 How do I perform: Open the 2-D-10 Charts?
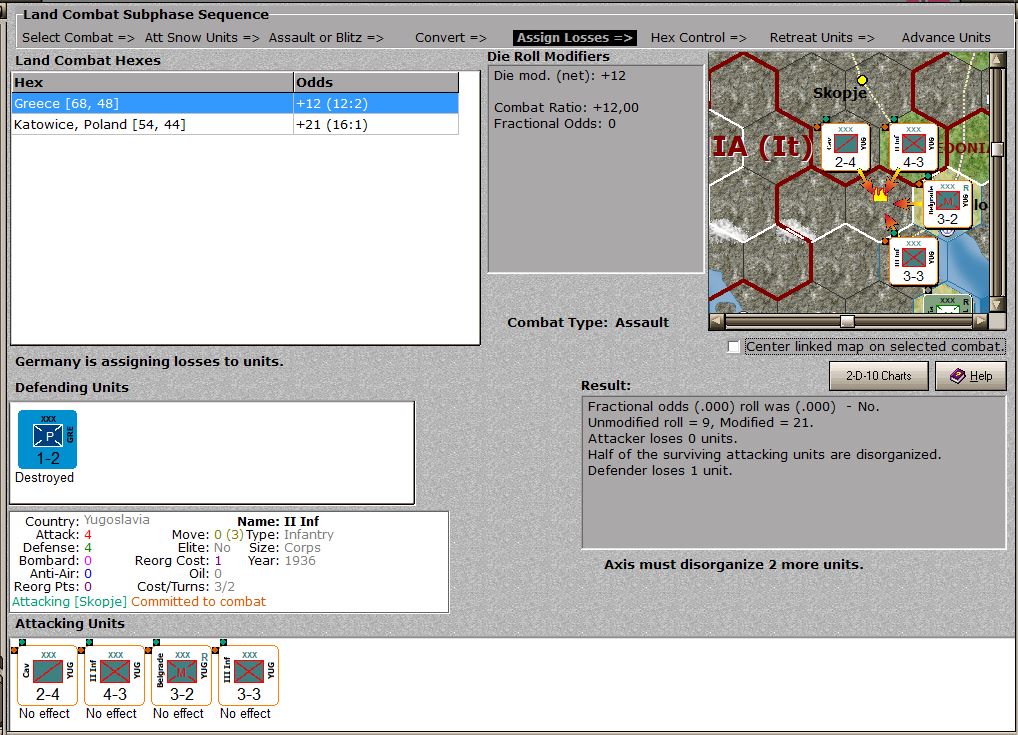coord(878,376)
